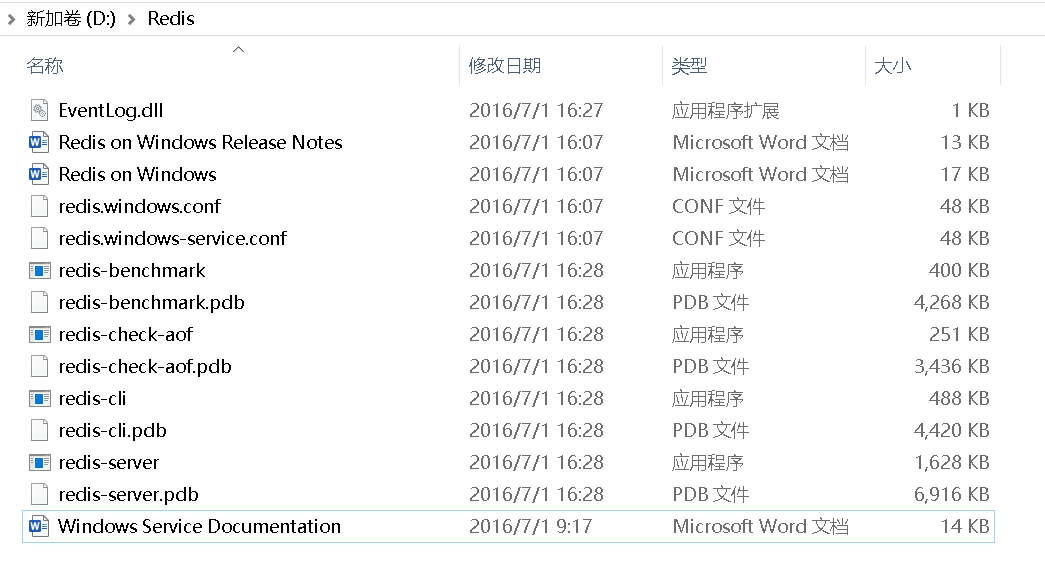Viewport: 1045px width, 561px height.
Task: Sort files by 类型 column header
Action: pos(689,66)
